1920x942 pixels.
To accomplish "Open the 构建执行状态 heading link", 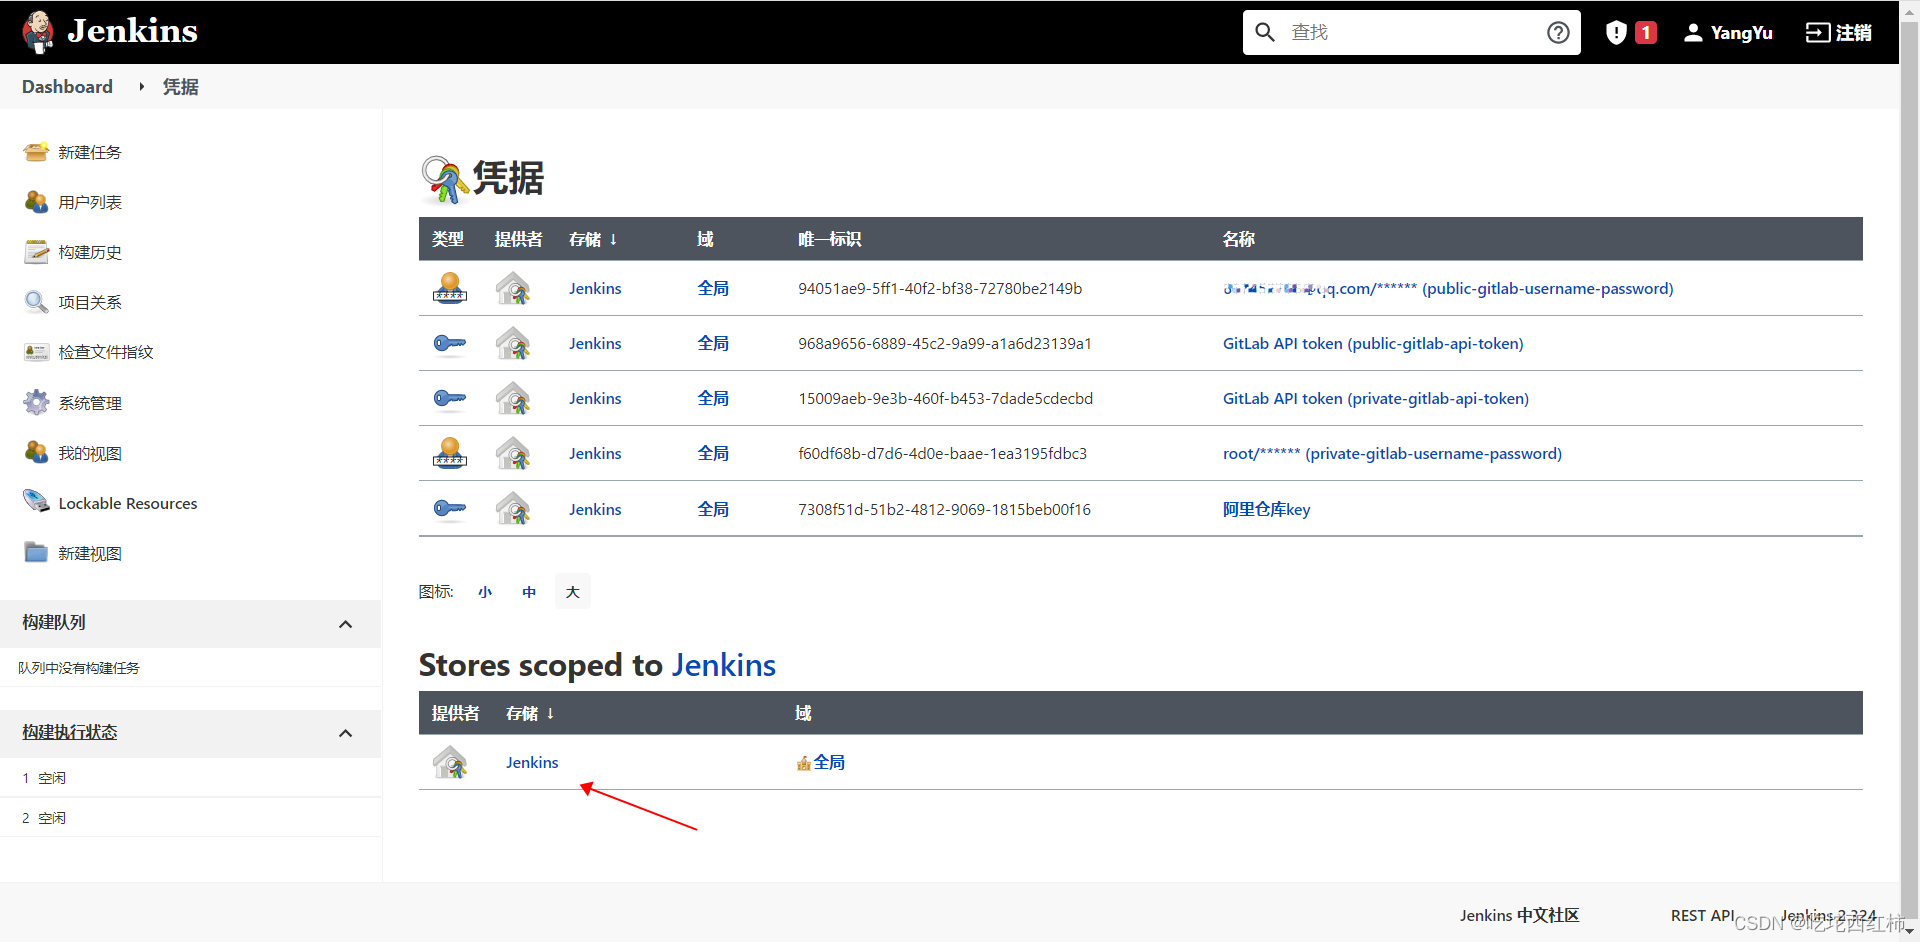I will pyautogui.click(x=70, y=732).
